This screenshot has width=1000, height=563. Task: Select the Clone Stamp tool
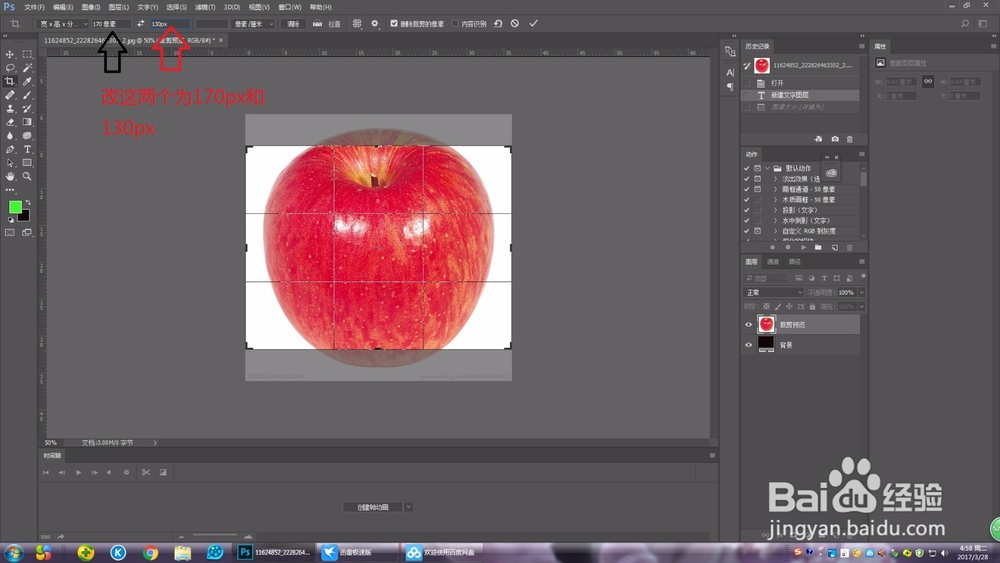pos(10,108)
